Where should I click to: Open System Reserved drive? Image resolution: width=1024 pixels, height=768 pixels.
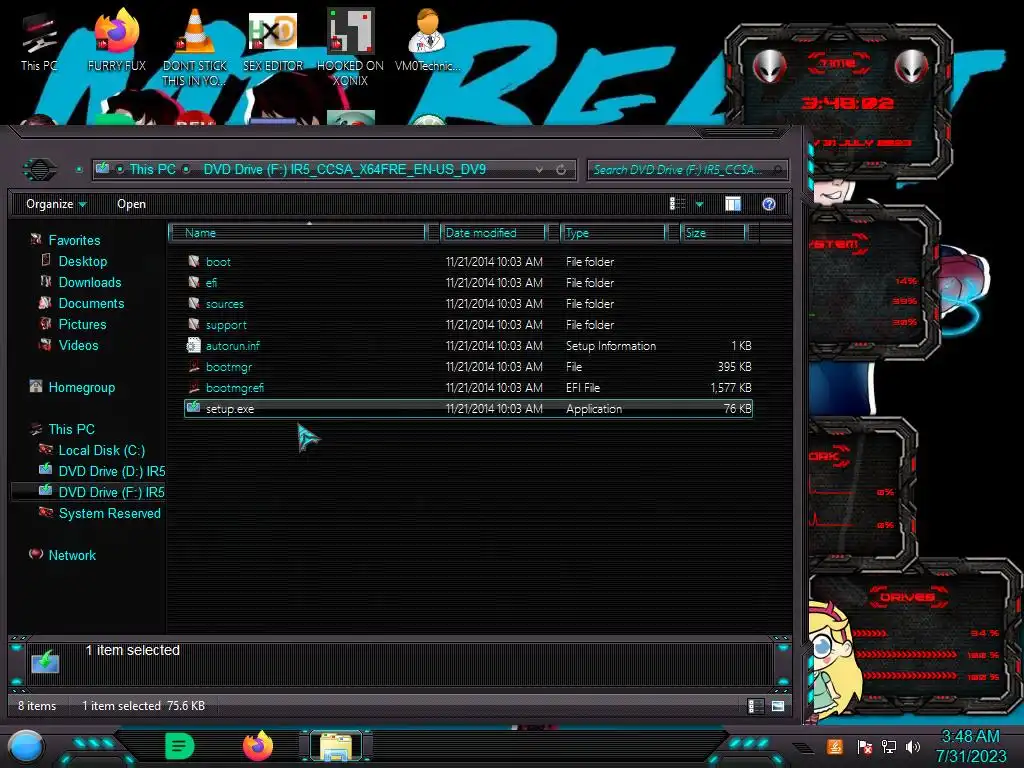click(x=109, y=513)
